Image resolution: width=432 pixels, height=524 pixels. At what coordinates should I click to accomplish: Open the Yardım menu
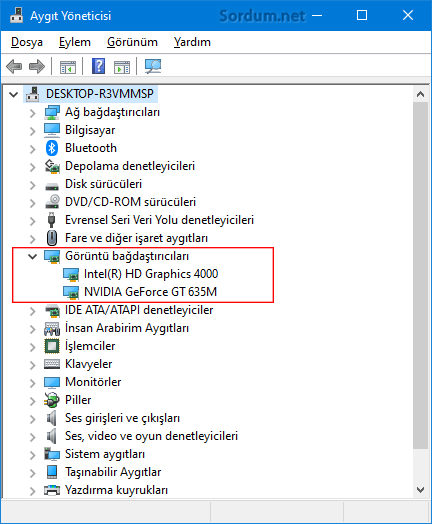click(x=192, y=42)
